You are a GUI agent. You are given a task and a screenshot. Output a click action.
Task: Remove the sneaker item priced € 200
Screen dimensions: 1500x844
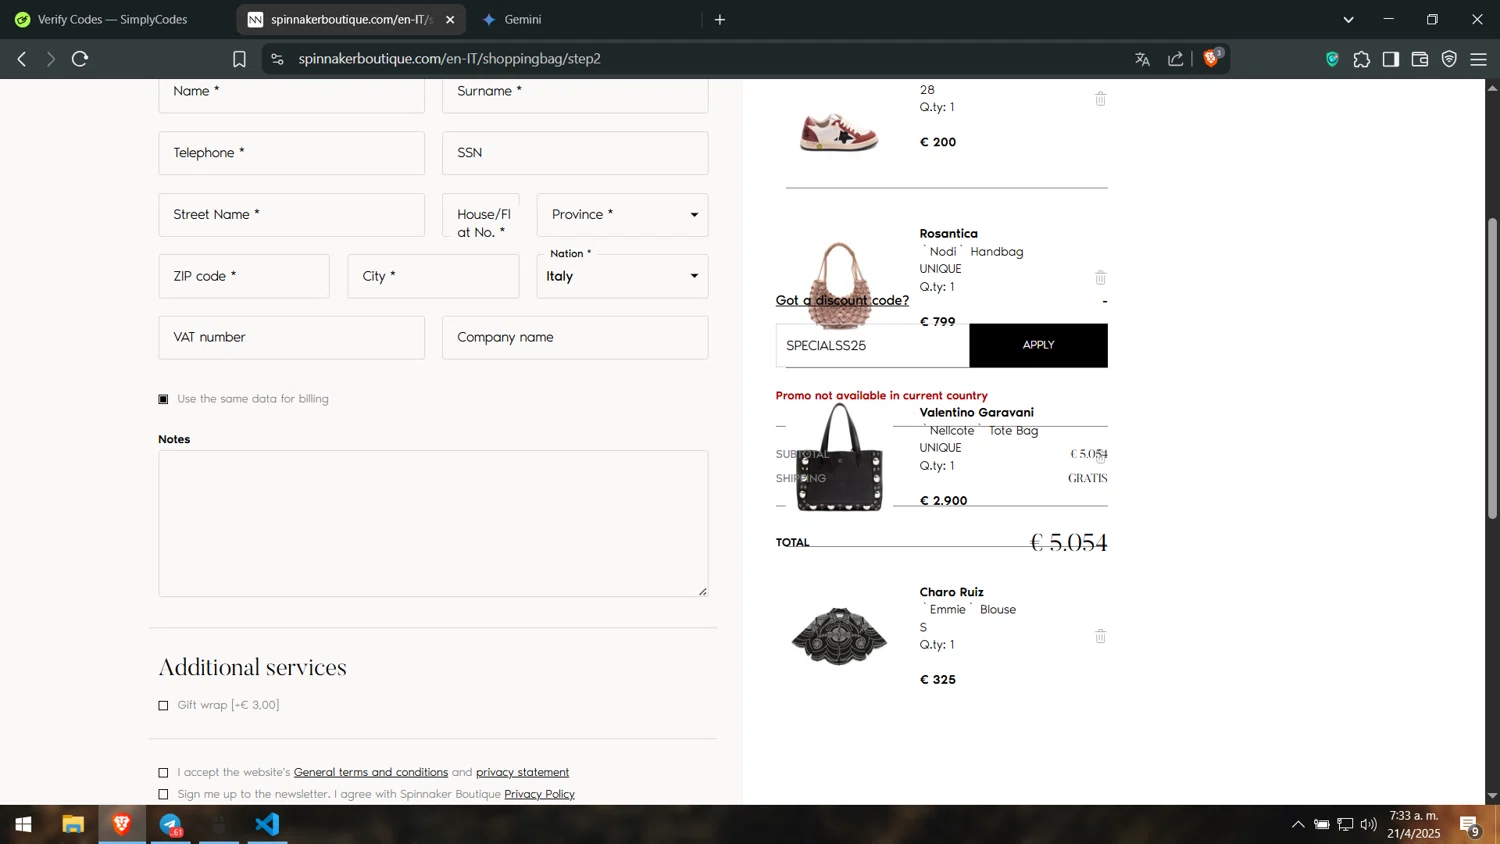click(x=1101, y=98)
